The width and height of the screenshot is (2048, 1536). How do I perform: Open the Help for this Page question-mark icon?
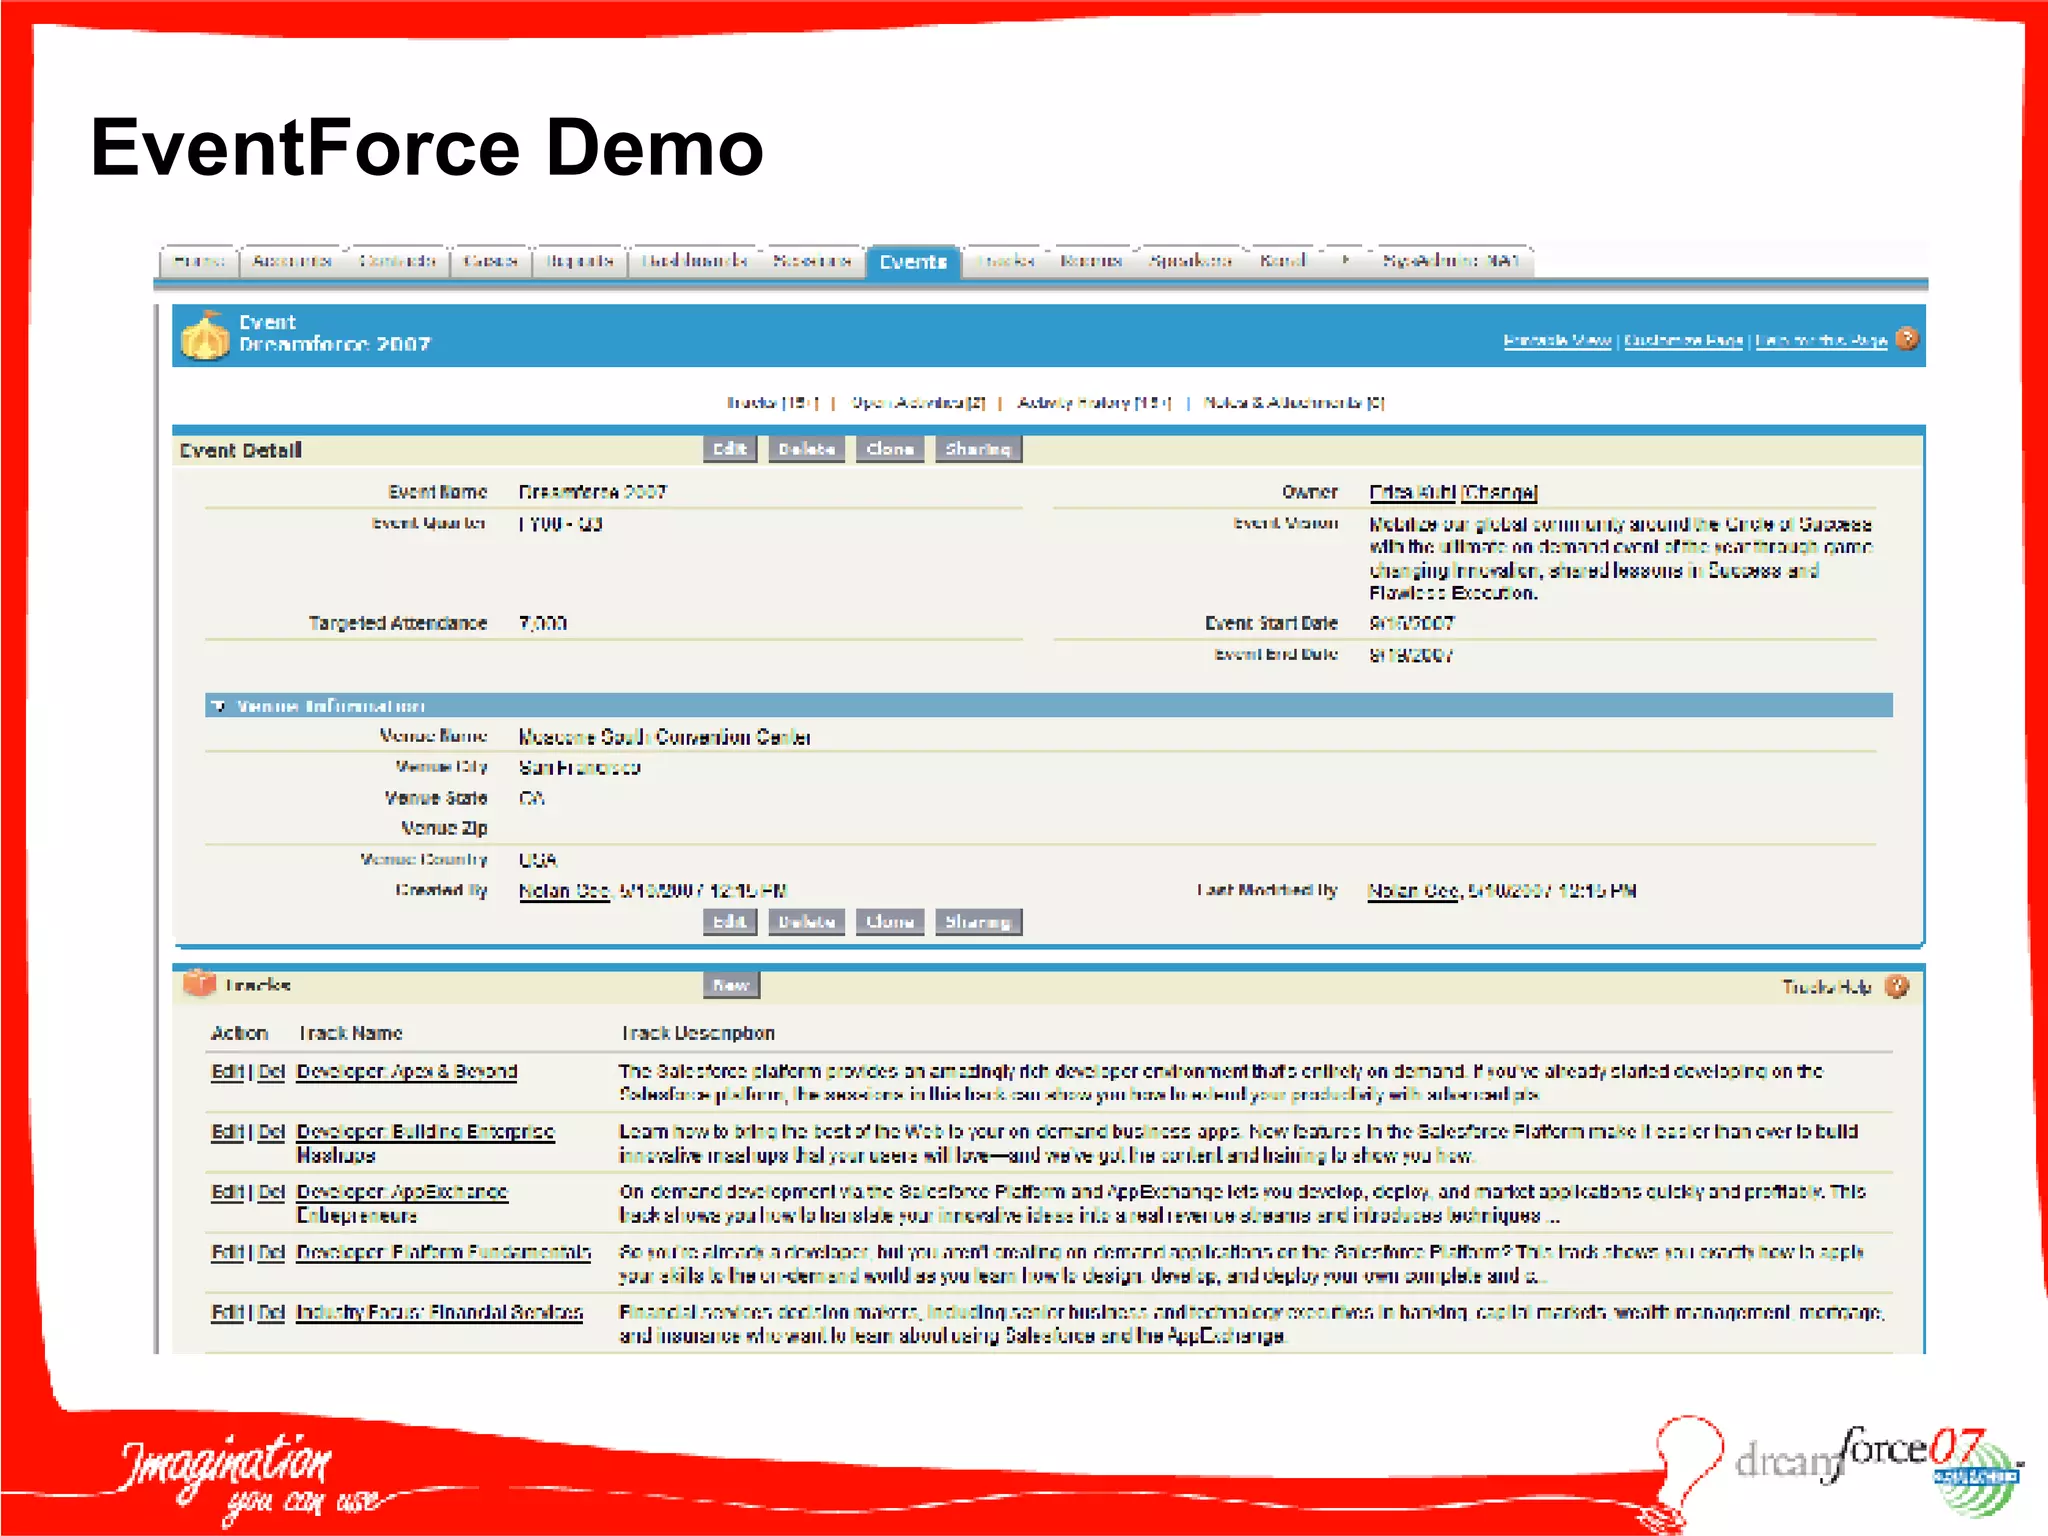(x=1907, y=339)
